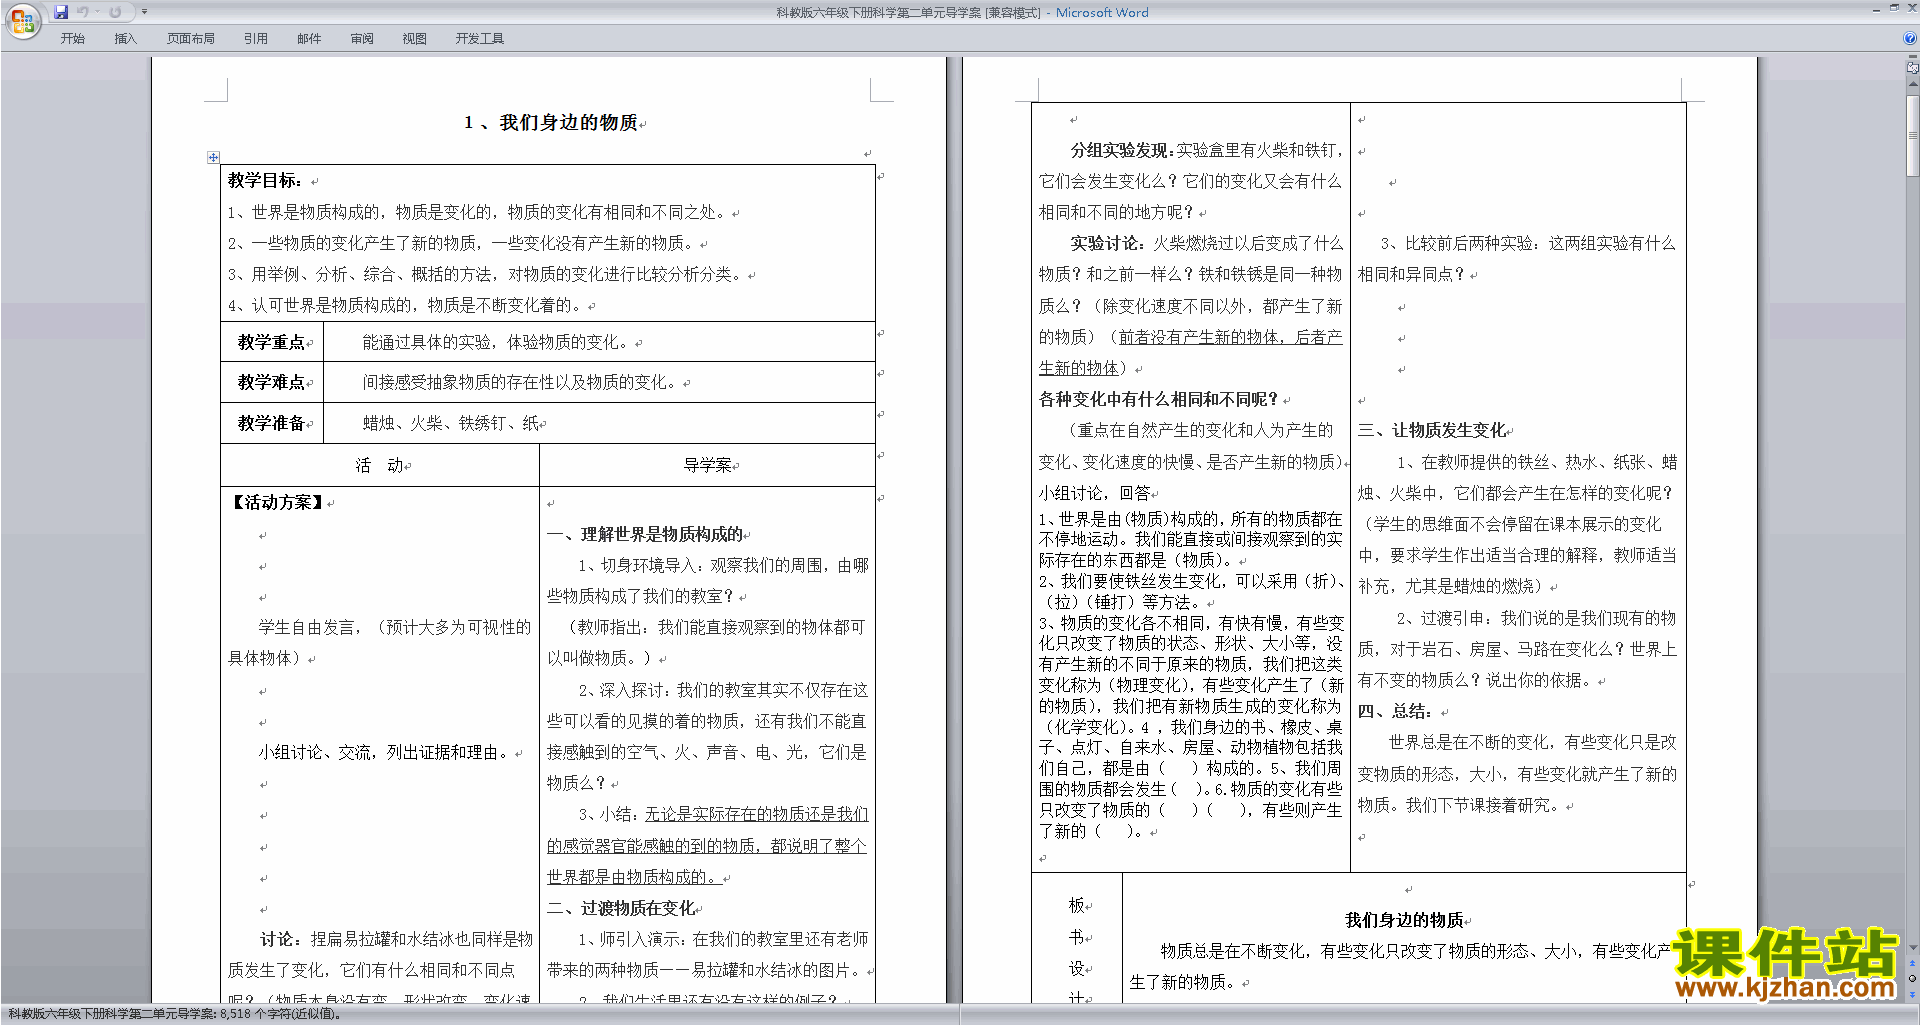Open the 开始 ribbon tab
Screen dimensions: 1920x1025
72,39
